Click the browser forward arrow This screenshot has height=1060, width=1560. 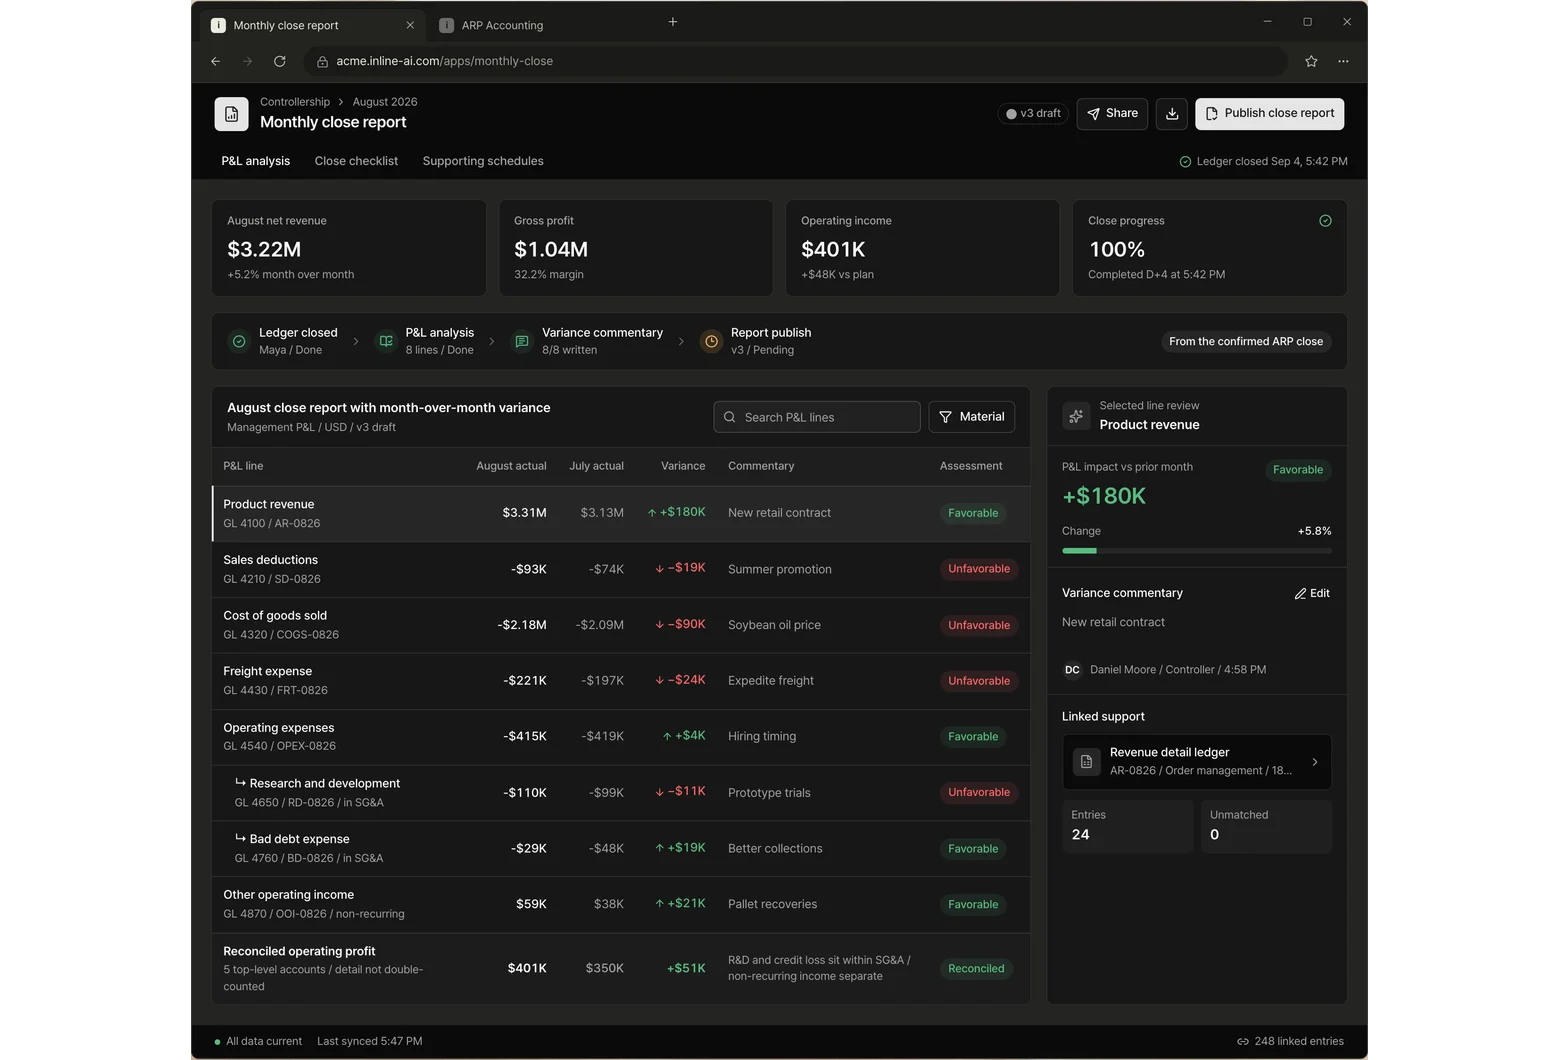pyautogui.click(x=248, y=61)
